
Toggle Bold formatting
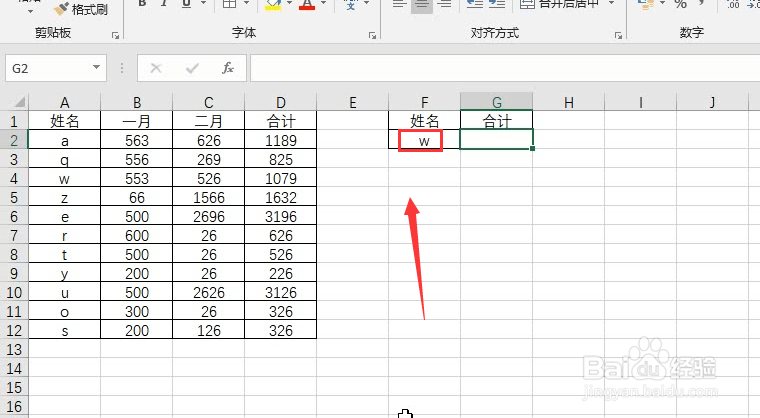(142, 4)
